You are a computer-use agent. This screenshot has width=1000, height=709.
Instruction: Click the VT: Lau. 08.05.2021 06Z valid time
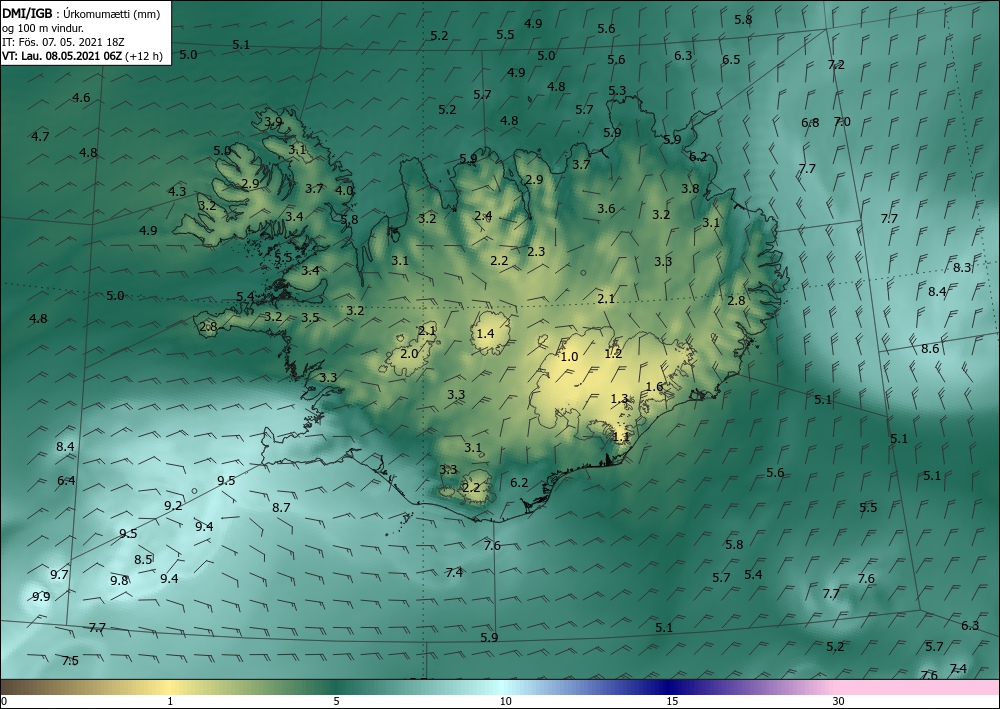coord(62,56)
